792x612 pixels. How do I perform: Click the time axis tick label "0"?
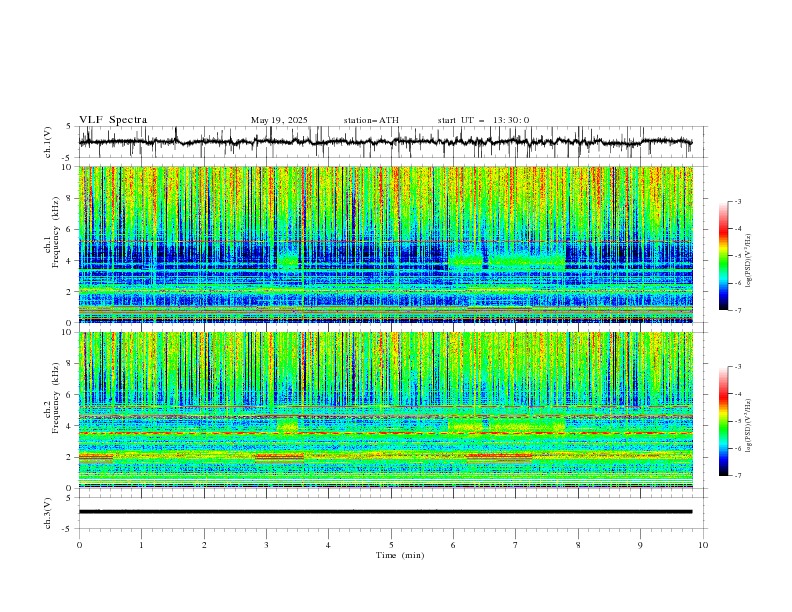point(79,545)
